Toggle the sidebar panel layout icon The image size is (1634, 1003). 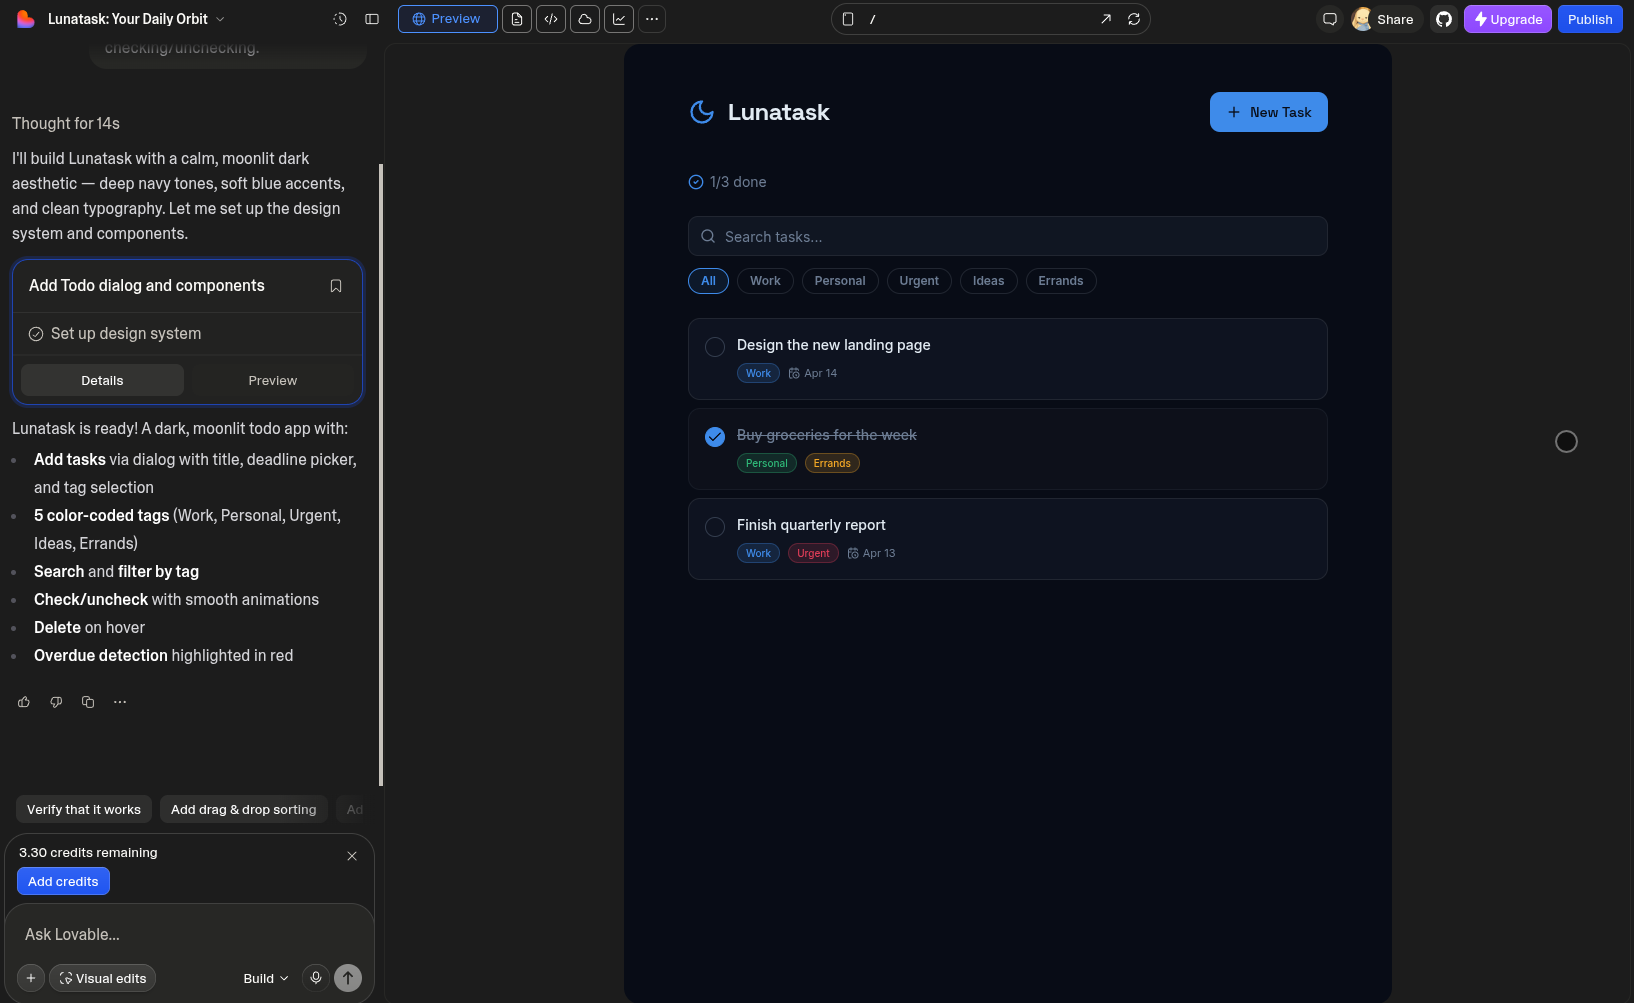click(x=372, y=19)
